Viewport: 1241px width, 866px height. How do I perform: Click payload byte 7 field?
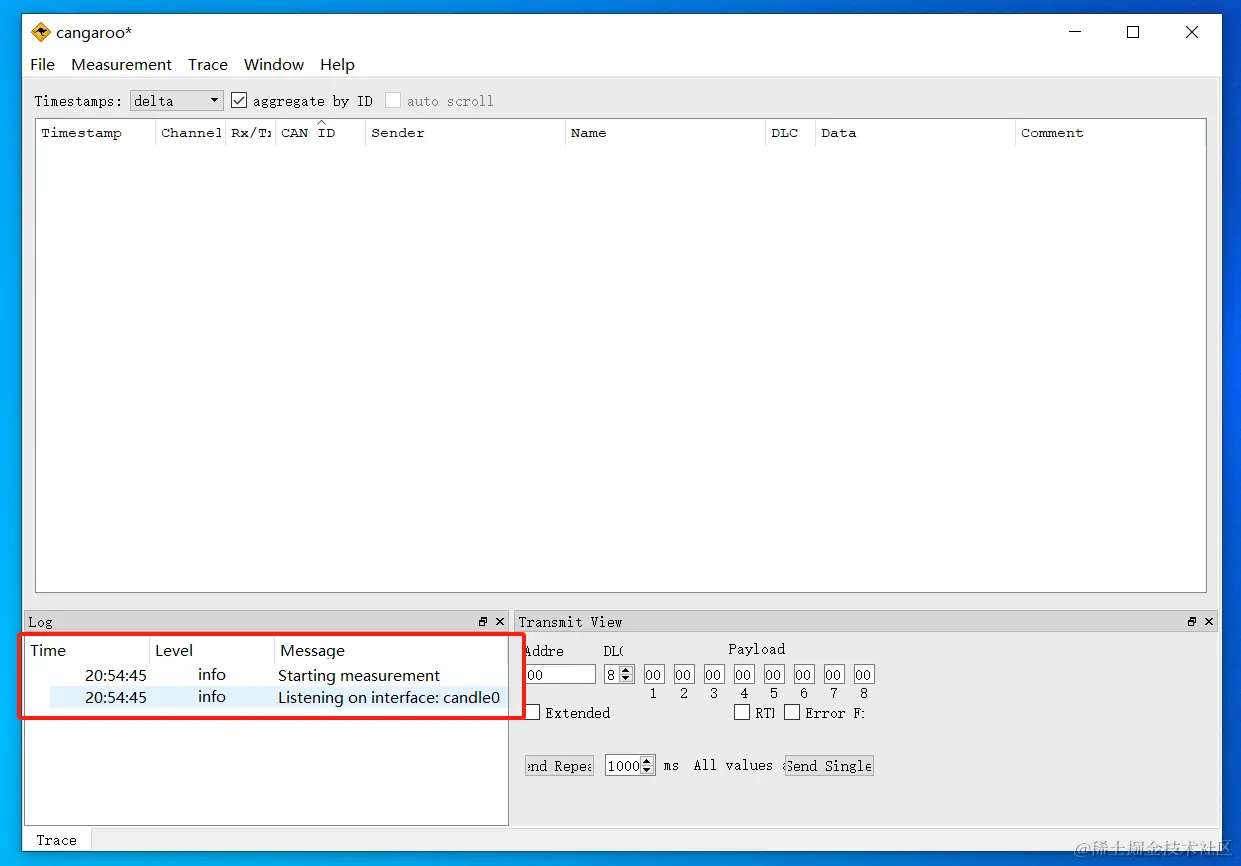tap(834, 675)
